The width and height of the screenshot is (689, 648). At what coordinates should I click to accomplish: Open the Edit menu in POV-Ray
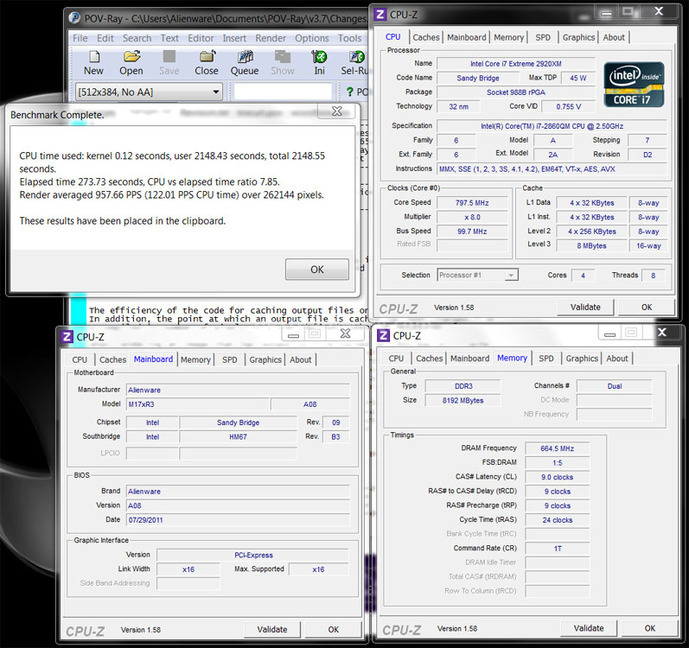[x=105, y=38]
